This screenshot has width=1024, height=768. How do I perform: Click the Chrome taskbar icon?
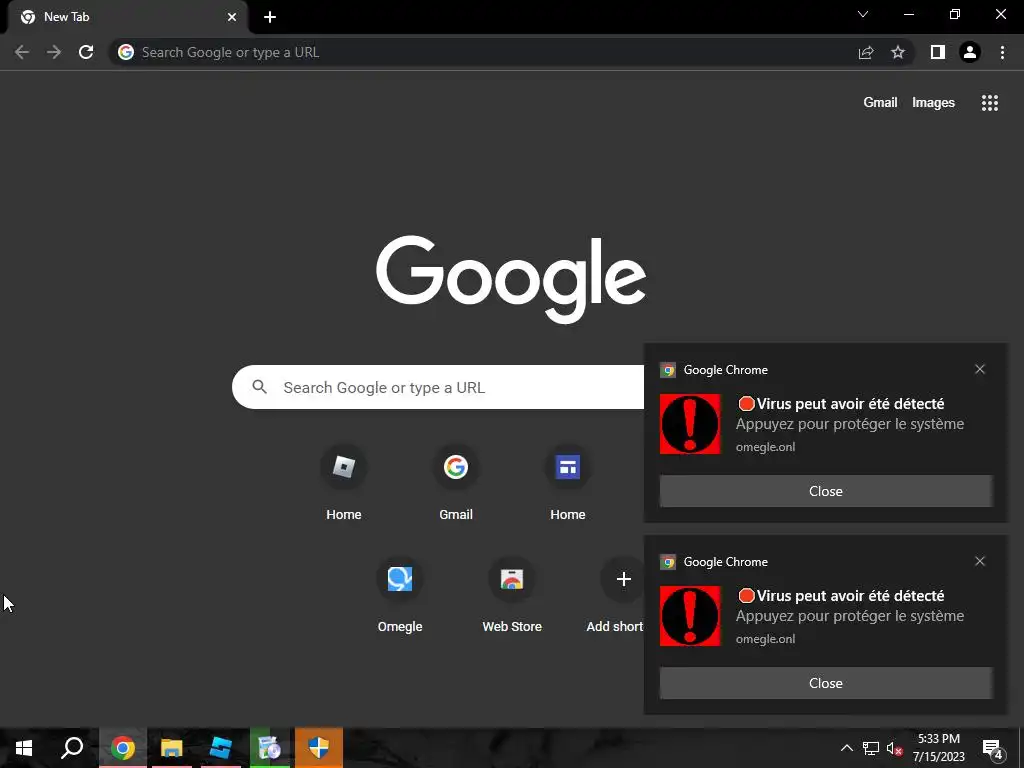click(x=123, y=748)
